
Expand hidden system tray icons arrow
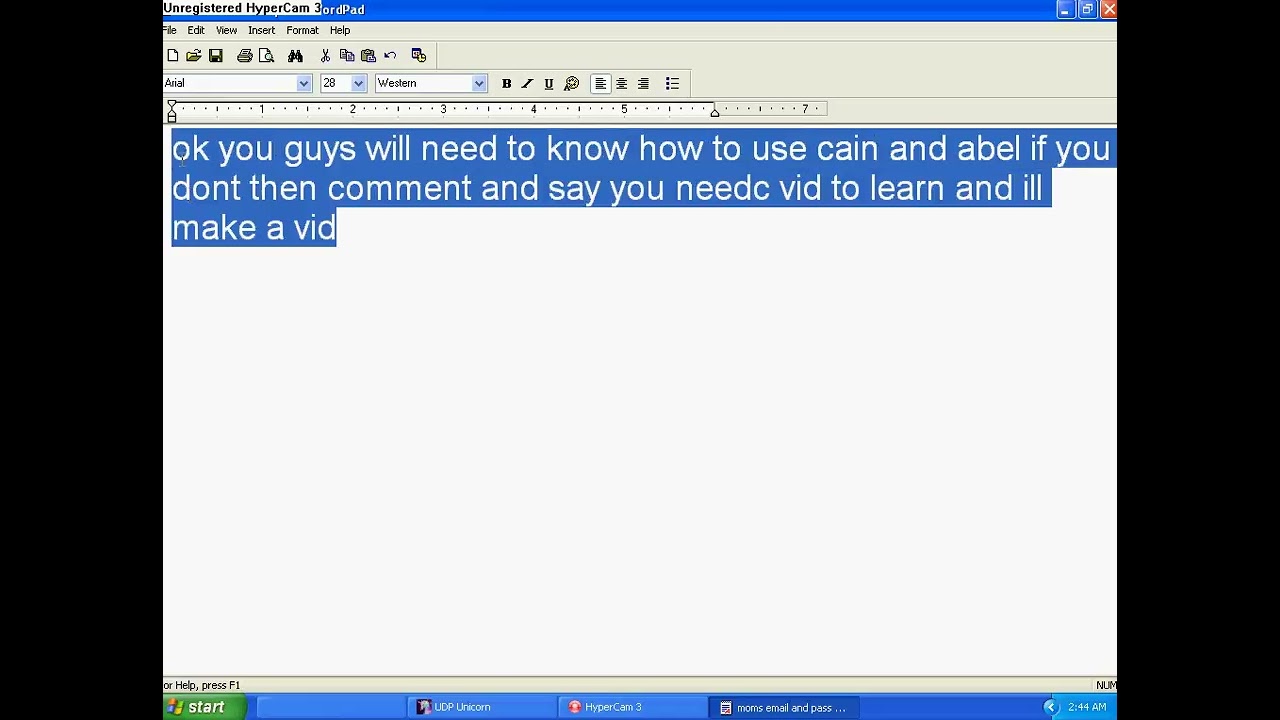(x=1050, y=707)
